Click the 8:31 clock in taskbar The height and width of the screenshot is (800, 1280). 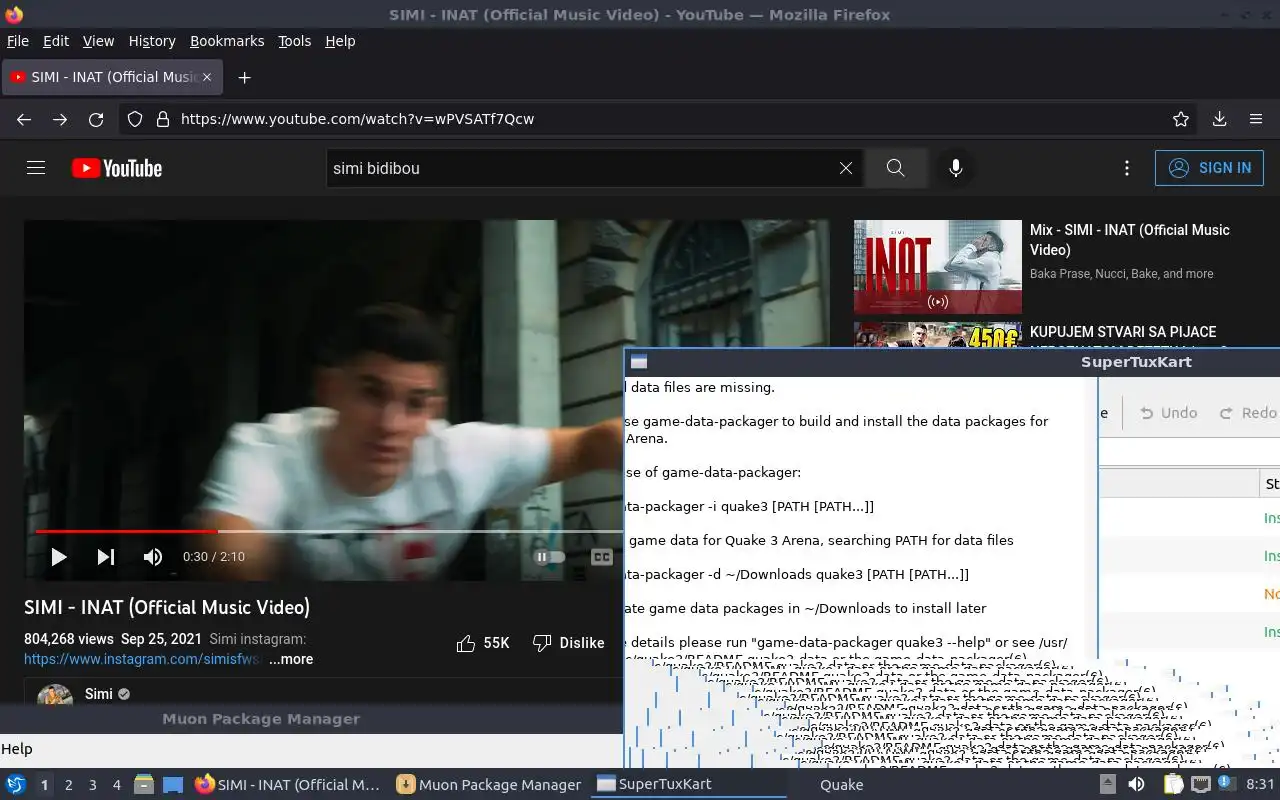(1261, 785)
